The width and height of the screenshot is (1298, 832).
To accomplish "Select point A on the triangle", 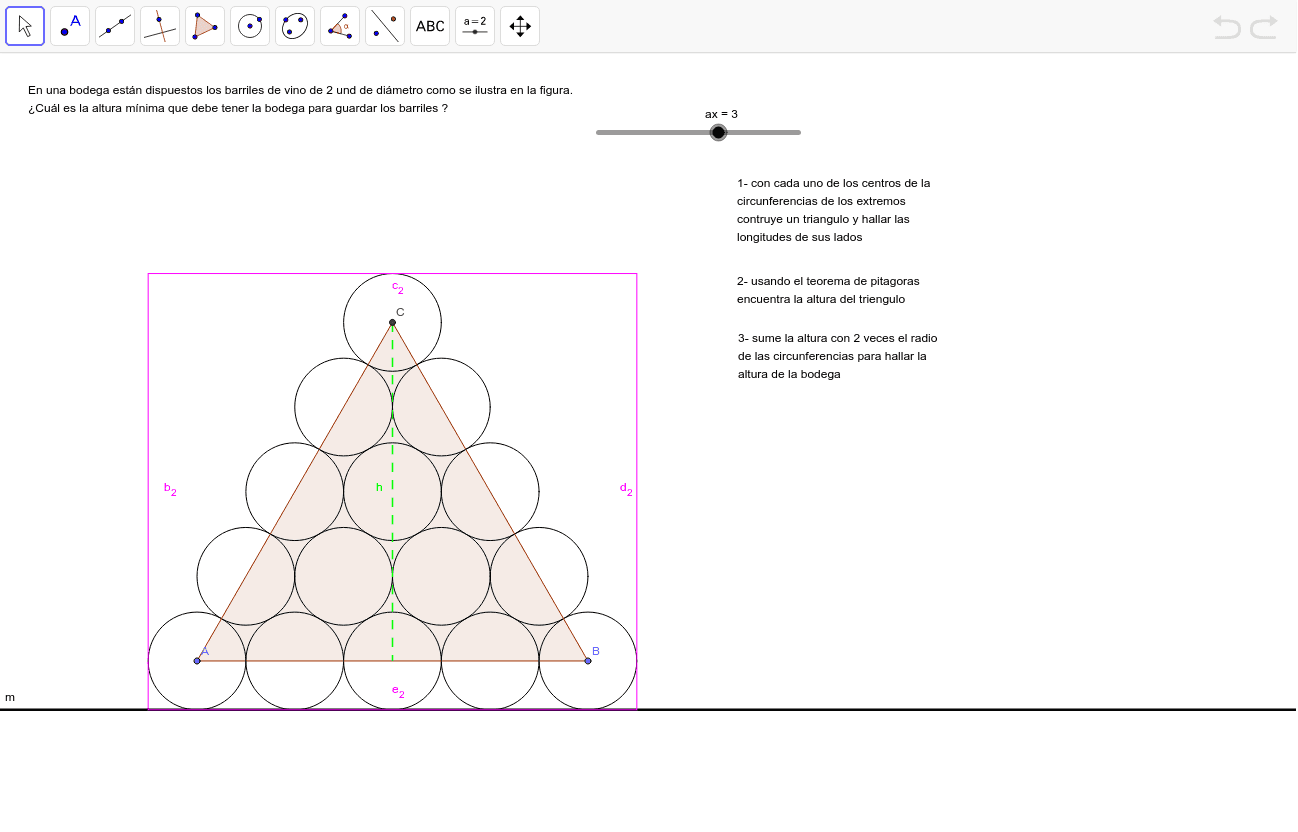I will (197, 660).
